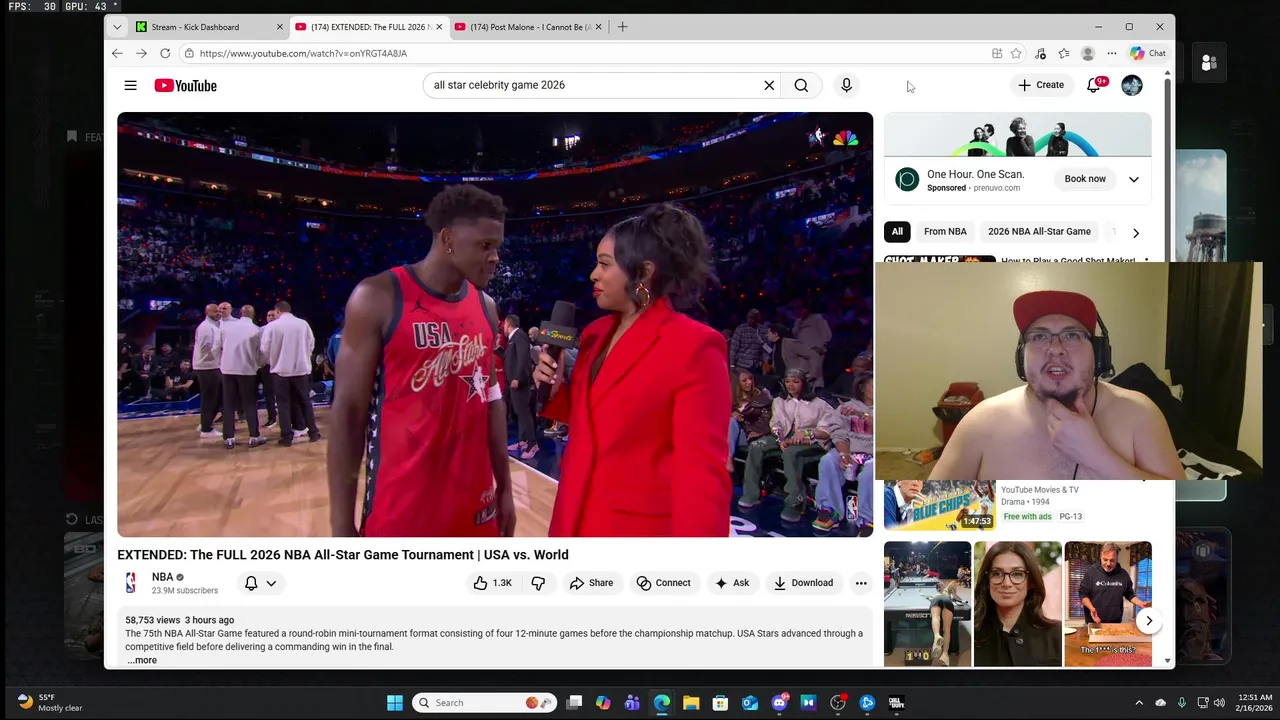Open the Short with Columbia shirt man
This screenshot has width=1280, height=720.
click(1108, 604)
